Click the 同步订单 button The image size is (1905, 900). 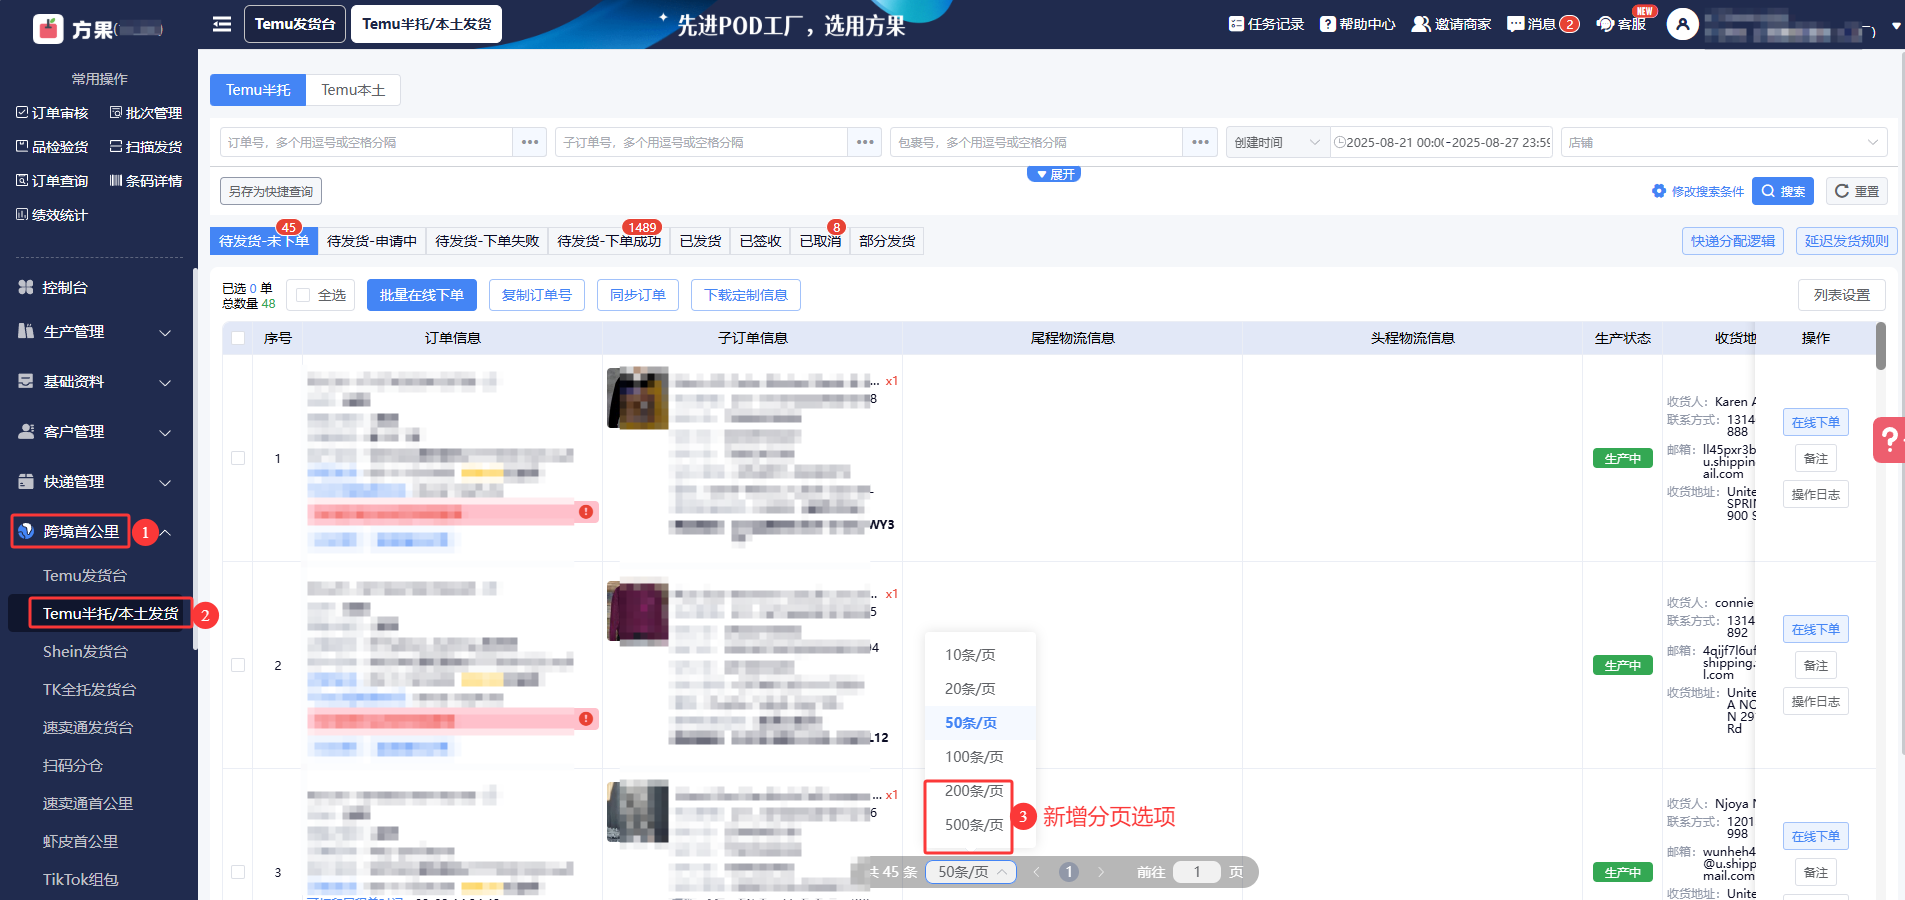[x=638, y=295]
